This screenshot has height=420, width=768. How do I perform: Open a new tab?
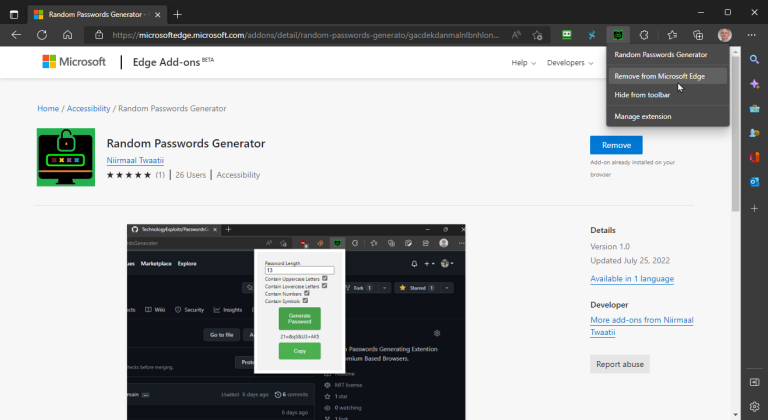(177, 14)
